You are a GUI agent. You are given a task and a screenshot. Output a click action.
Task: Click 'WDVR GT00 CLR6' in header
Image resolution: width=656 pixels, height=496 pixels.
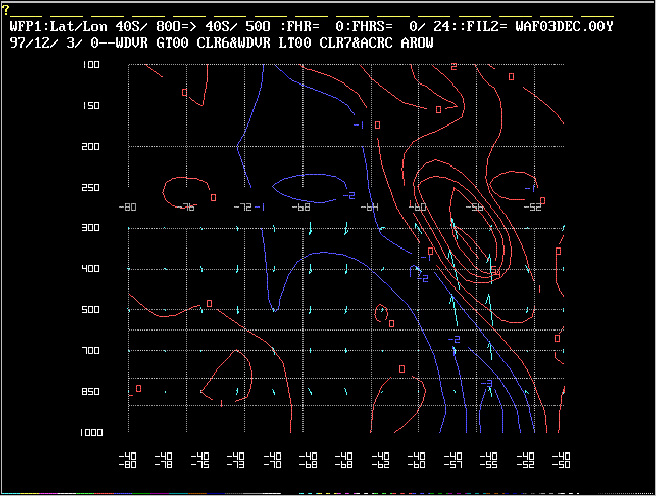pos(169,43)
